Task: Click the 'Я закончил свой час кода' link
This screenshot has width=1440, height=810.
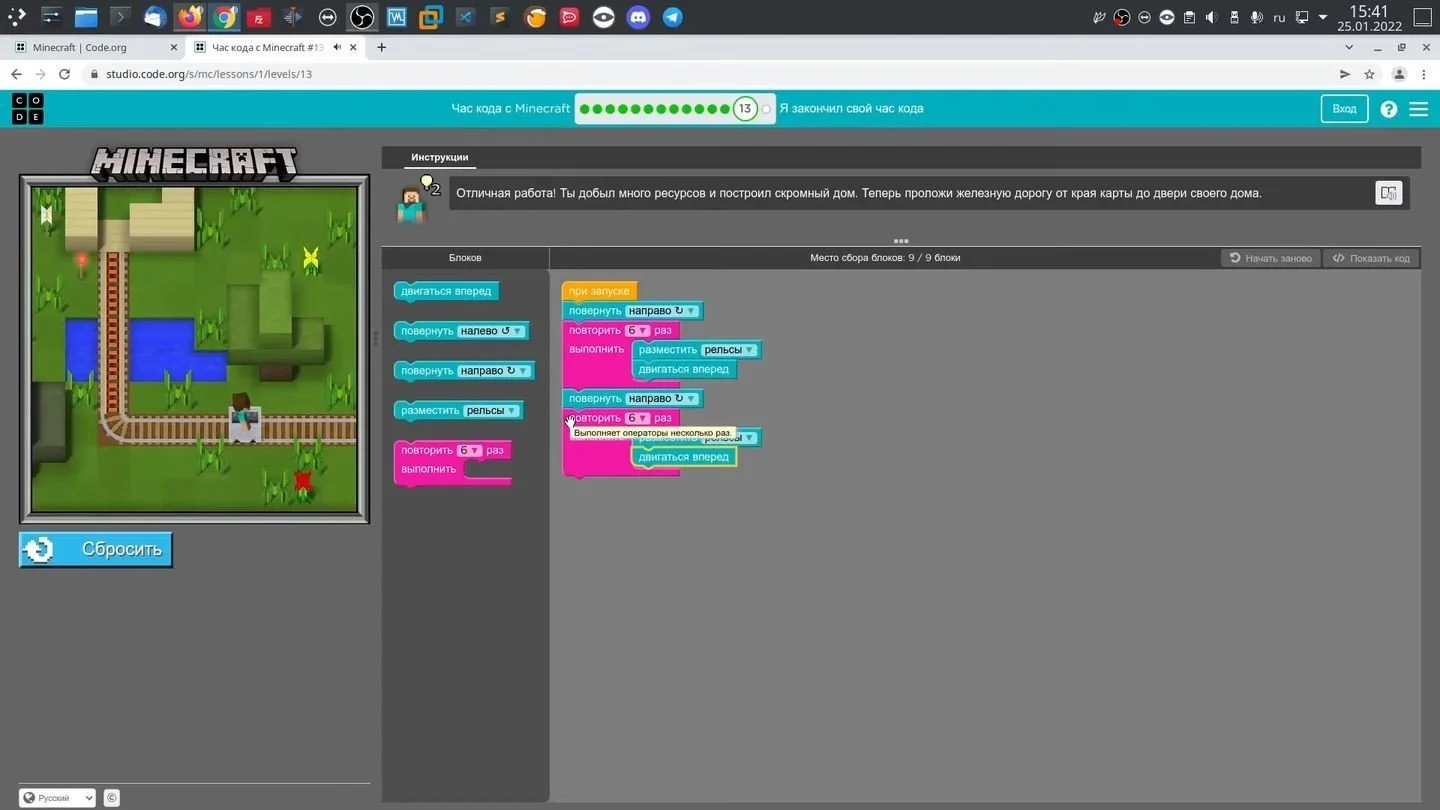Action: [851, 108]
